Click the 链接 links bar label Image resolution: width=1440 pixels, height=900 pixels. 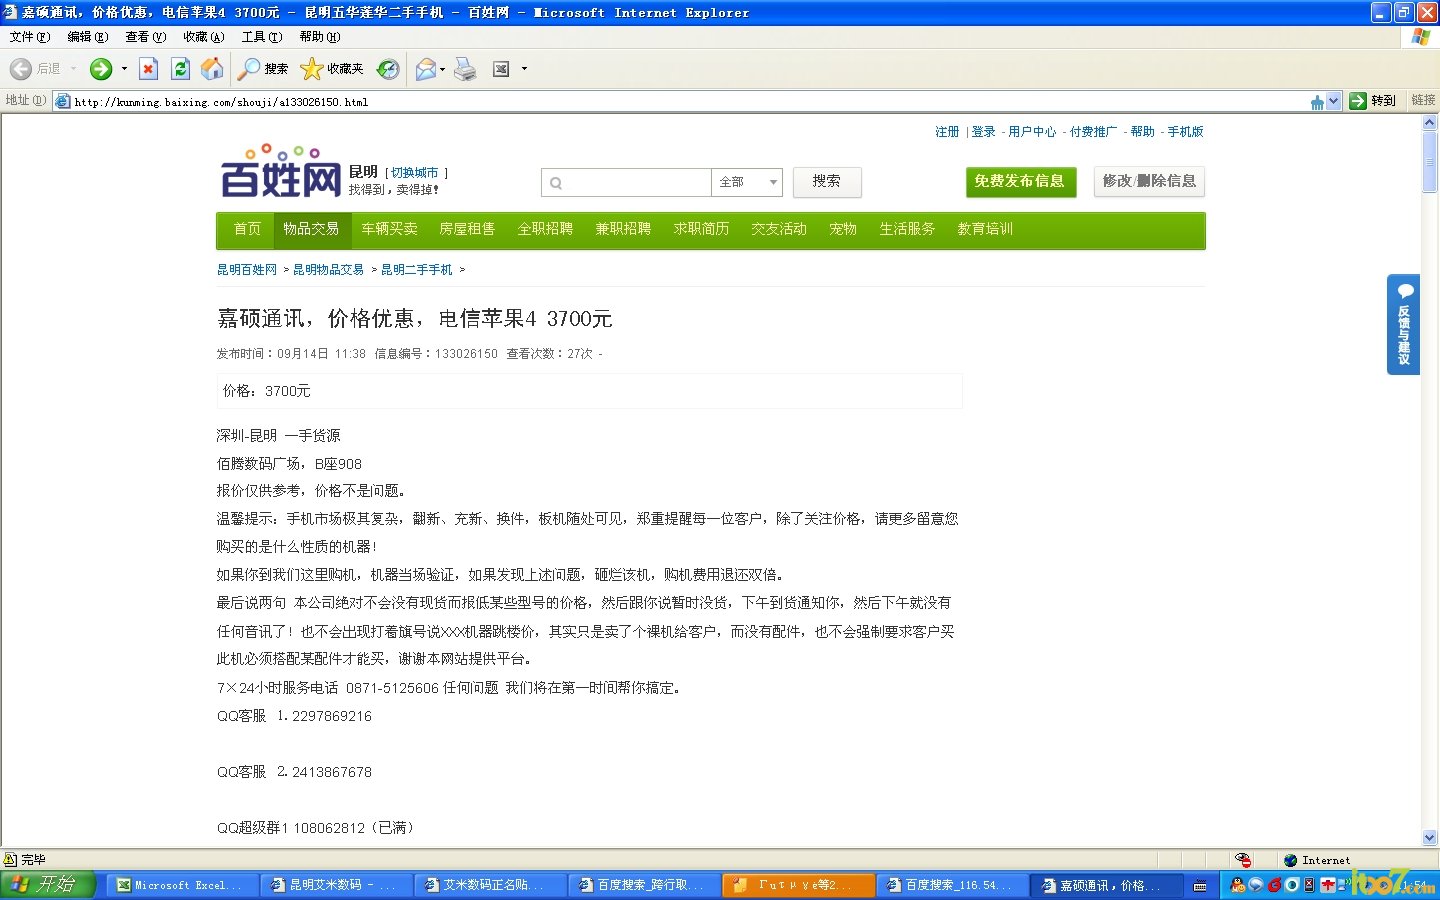click(x=1423, y=100)
